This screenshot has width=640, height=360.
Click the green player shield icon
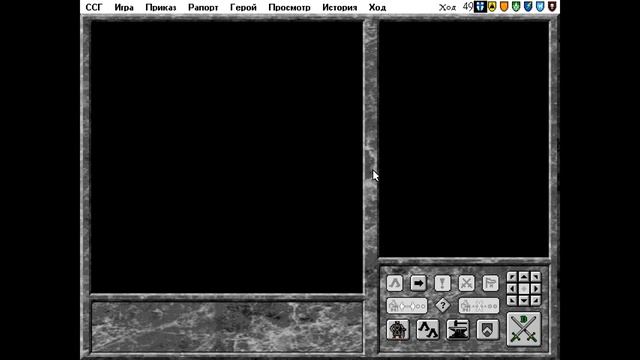[x=516, y=7]
